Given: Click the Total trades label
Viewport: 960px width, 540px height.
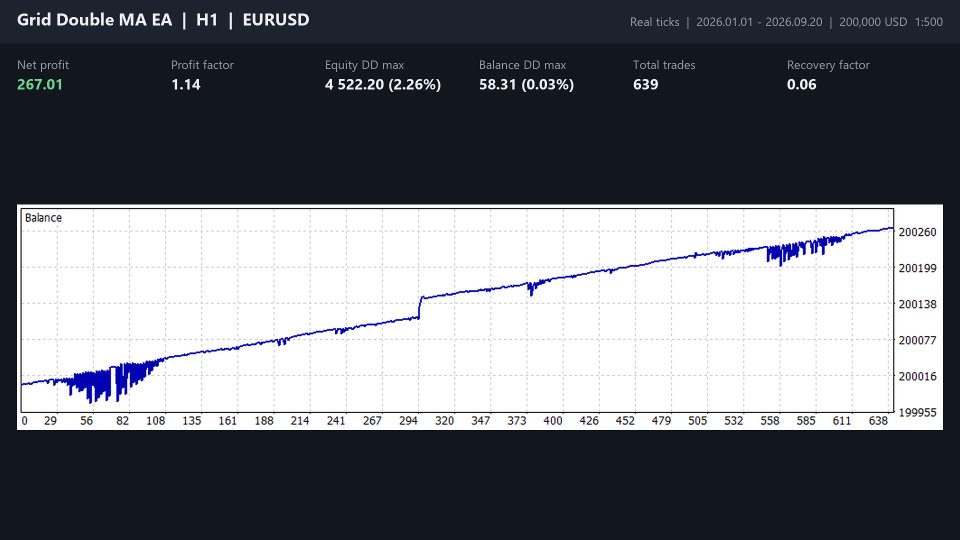Looking at the screenshot, I should (x=664, y=65).
